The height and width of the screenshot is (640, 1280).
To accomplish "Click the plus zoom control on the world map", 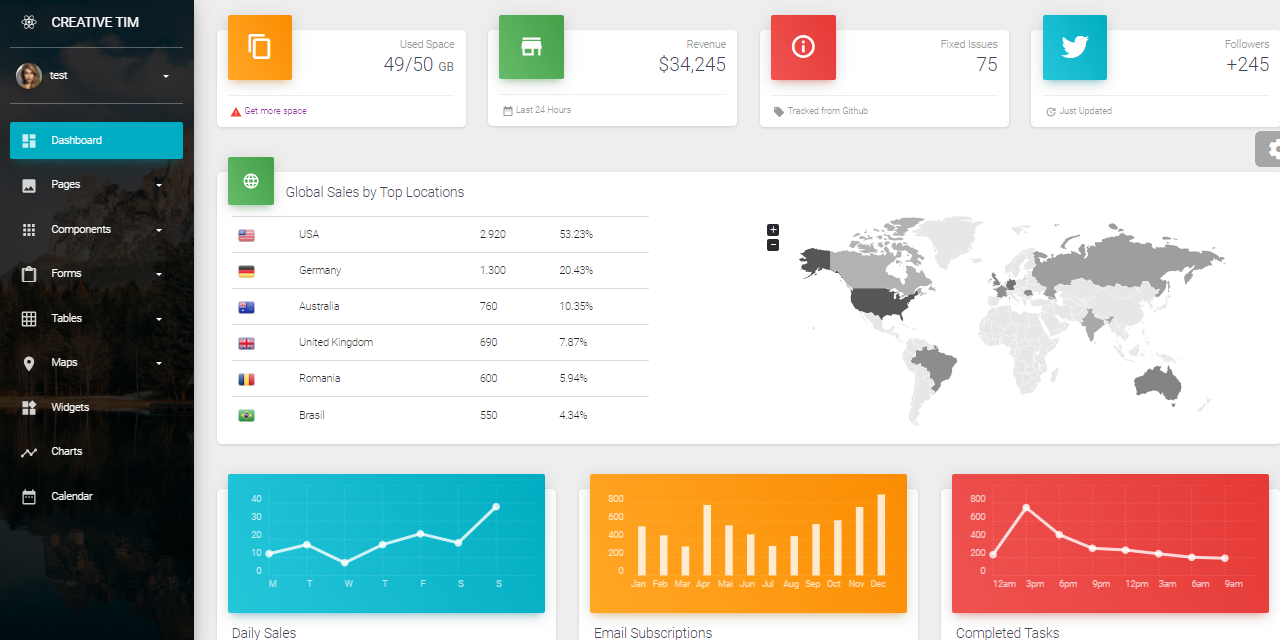I will [772, 229].
